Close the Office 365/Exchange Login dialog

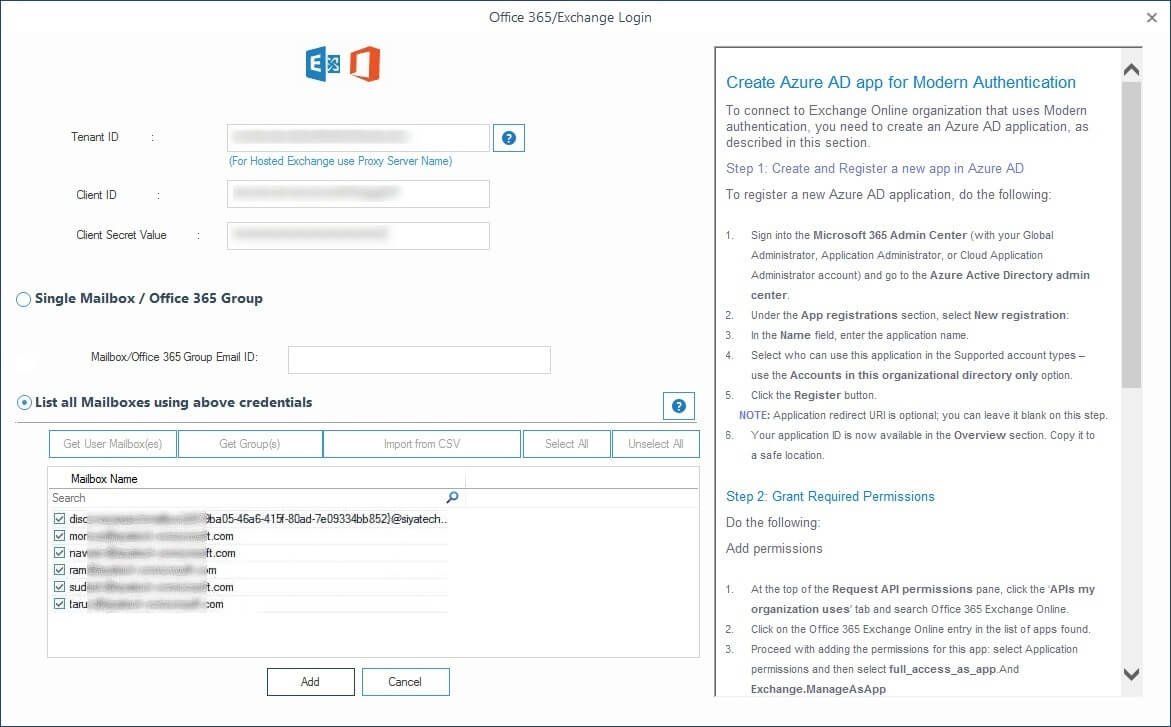(1152, 17)
